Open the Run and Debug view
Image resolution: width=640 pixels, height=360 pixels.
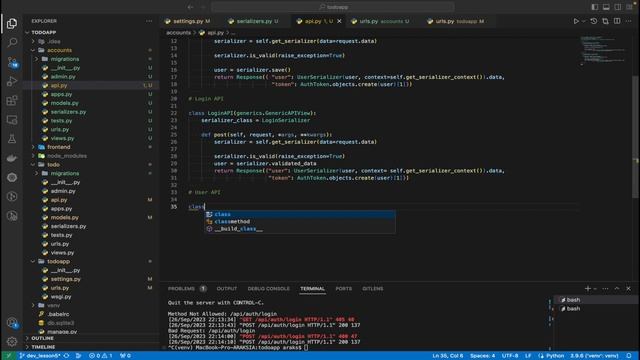click(12, 81)
